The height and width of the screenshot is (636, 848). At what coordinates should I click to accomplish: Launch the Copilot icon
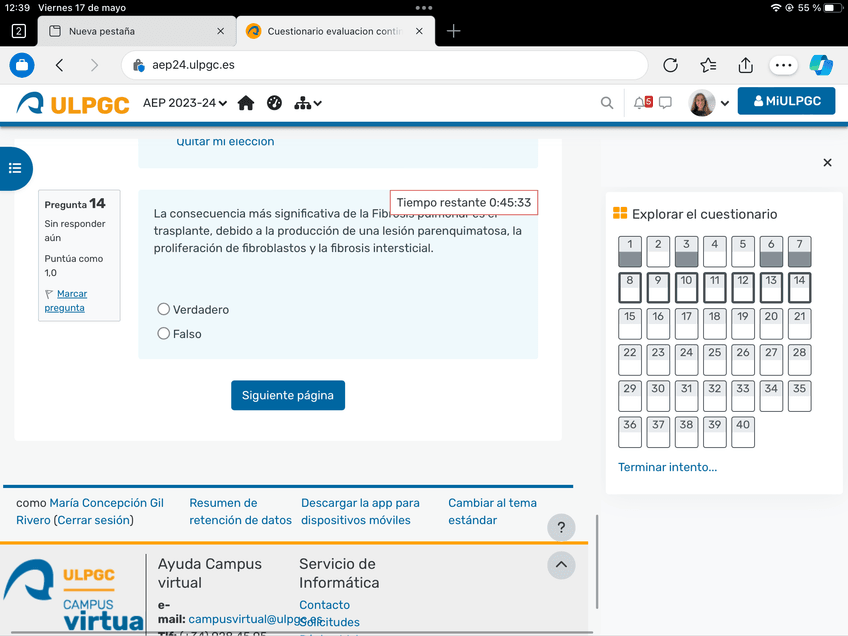821,65
